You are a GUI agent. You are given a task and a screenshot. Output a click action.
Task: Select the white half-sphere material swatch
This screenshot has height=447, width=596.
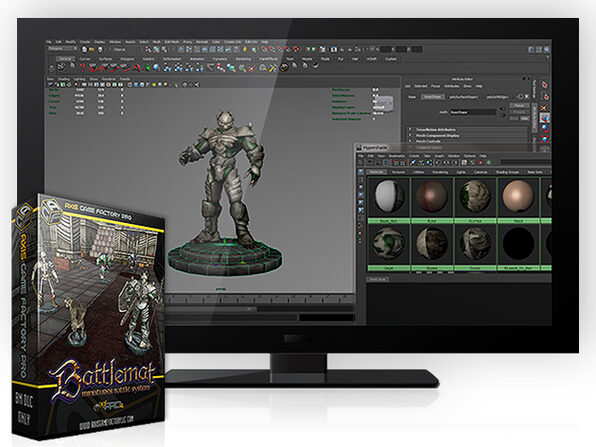pyautogui.click(x=389, y=196)
